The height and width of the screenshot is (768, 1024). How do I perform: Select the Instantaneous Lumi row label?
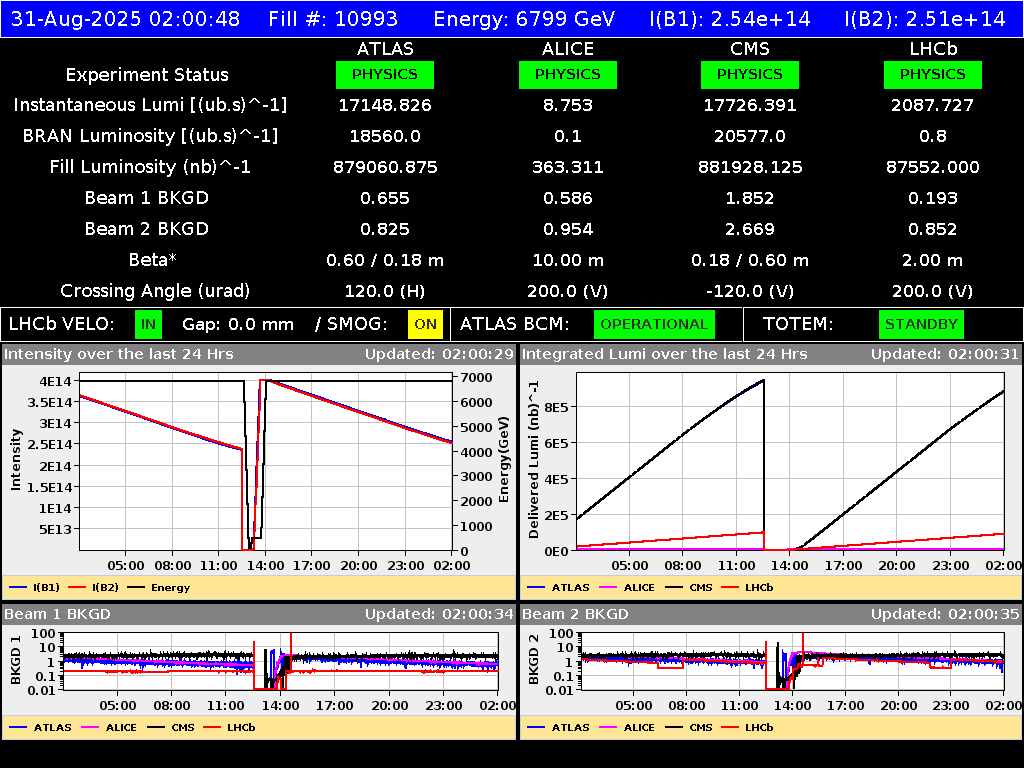(x=150, y=105)
